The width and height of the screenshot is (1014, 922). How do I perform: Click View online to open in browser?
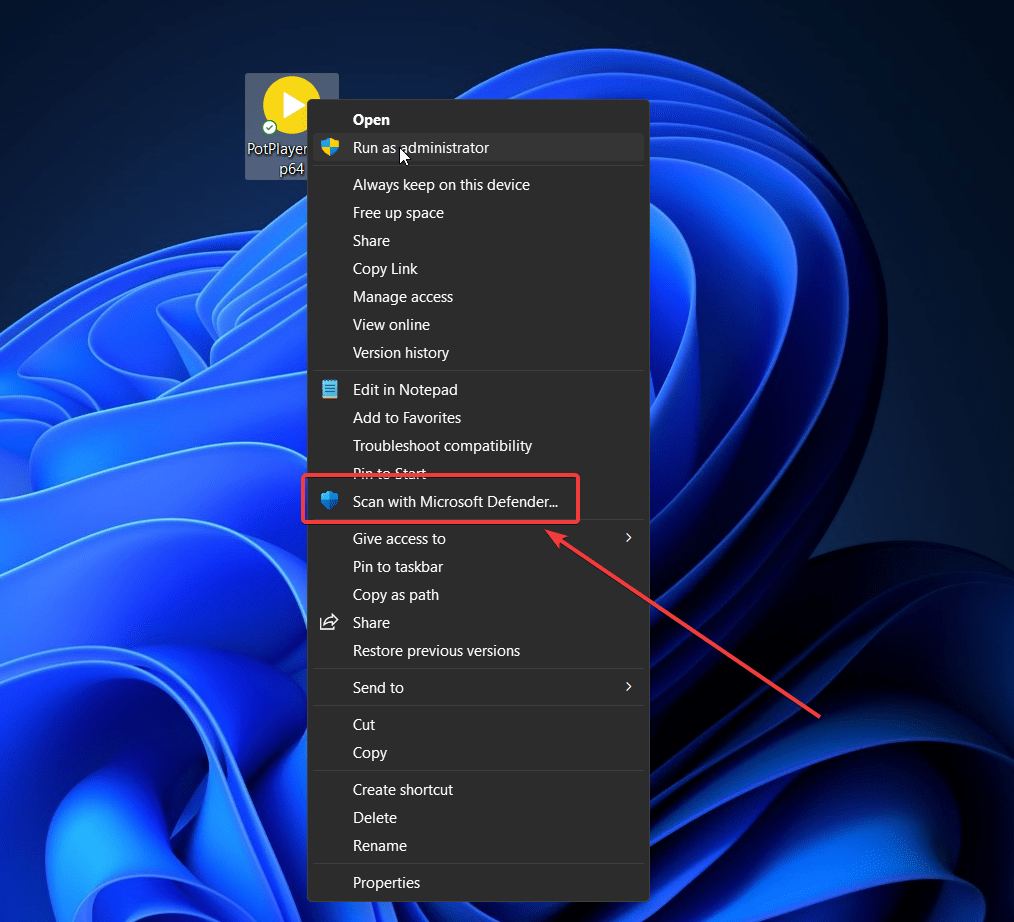tap(391, 324)
